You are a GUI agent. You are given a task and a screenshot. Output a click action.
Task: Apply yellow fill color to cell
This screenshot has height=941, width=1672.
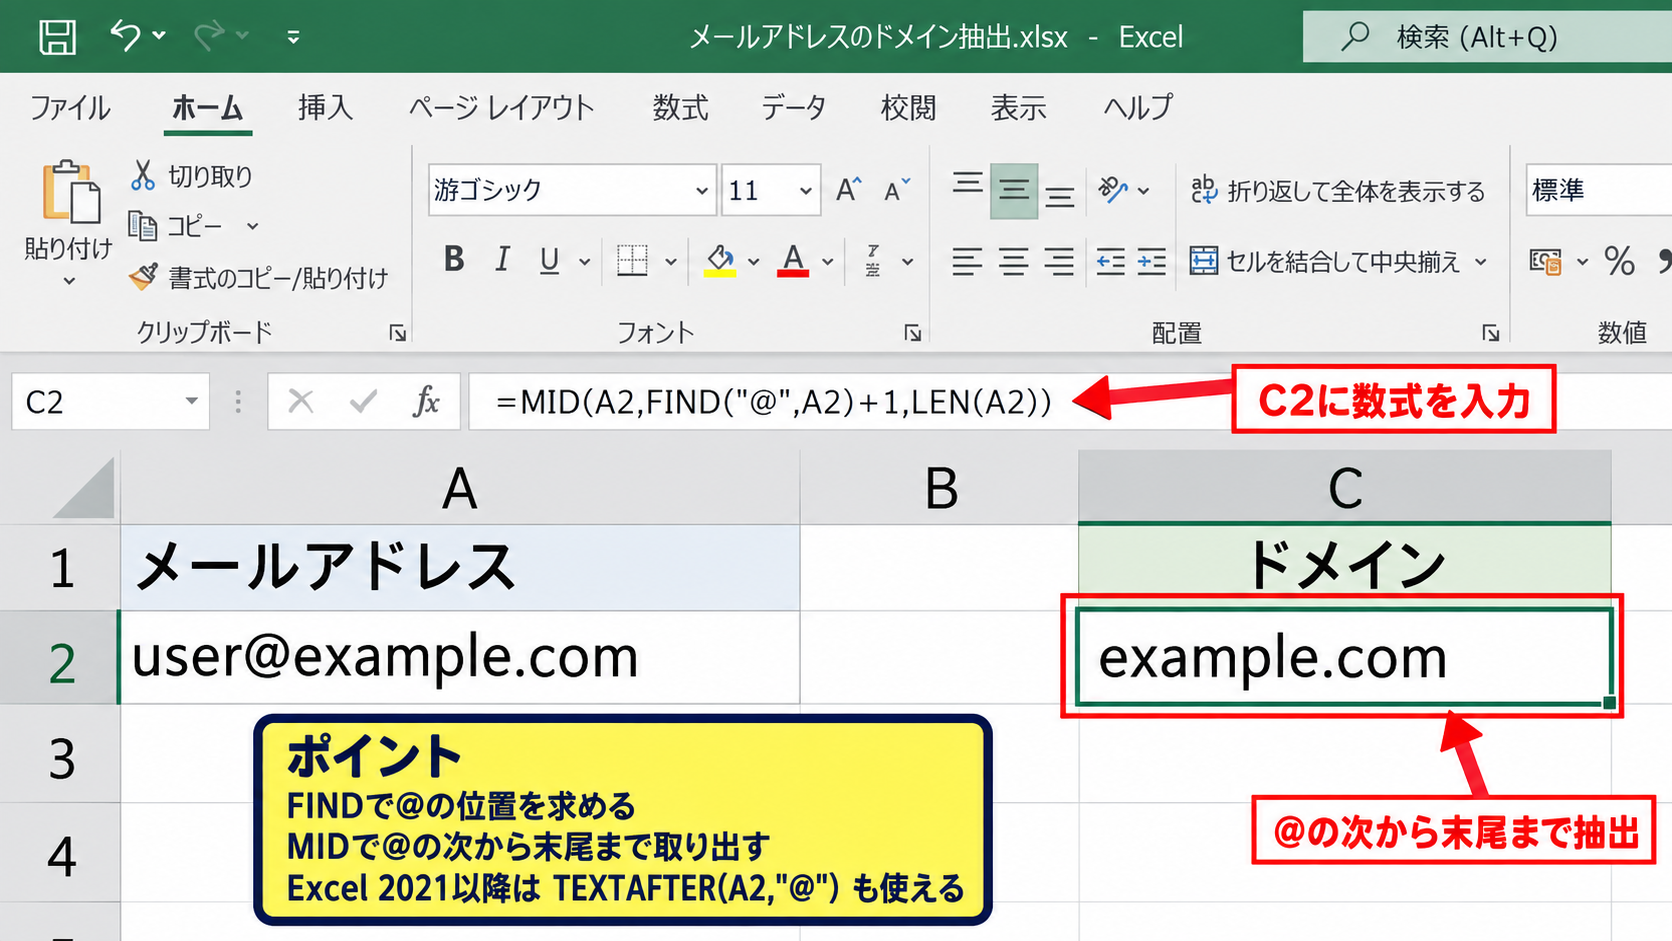[720, 261]
